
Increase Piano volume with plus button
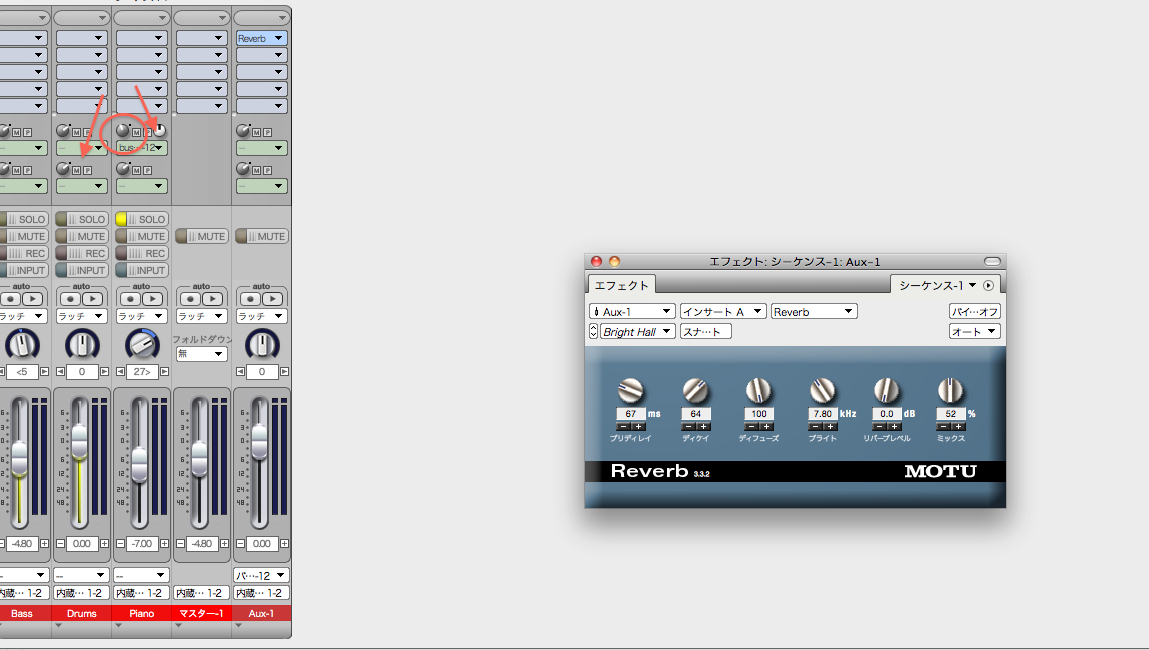(164, 544)
